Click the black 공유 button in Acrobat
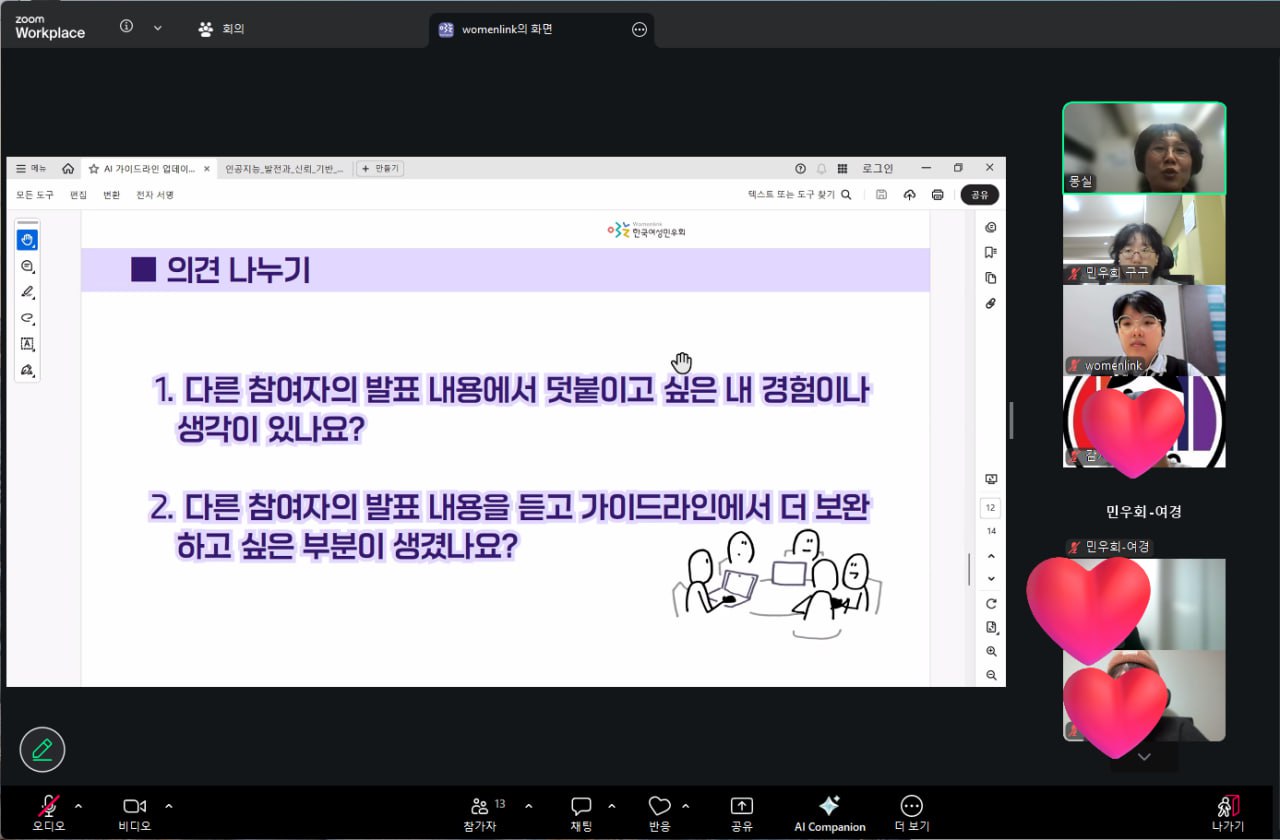The width and height of the screenshot is (1280, 840). coord(980,195)
